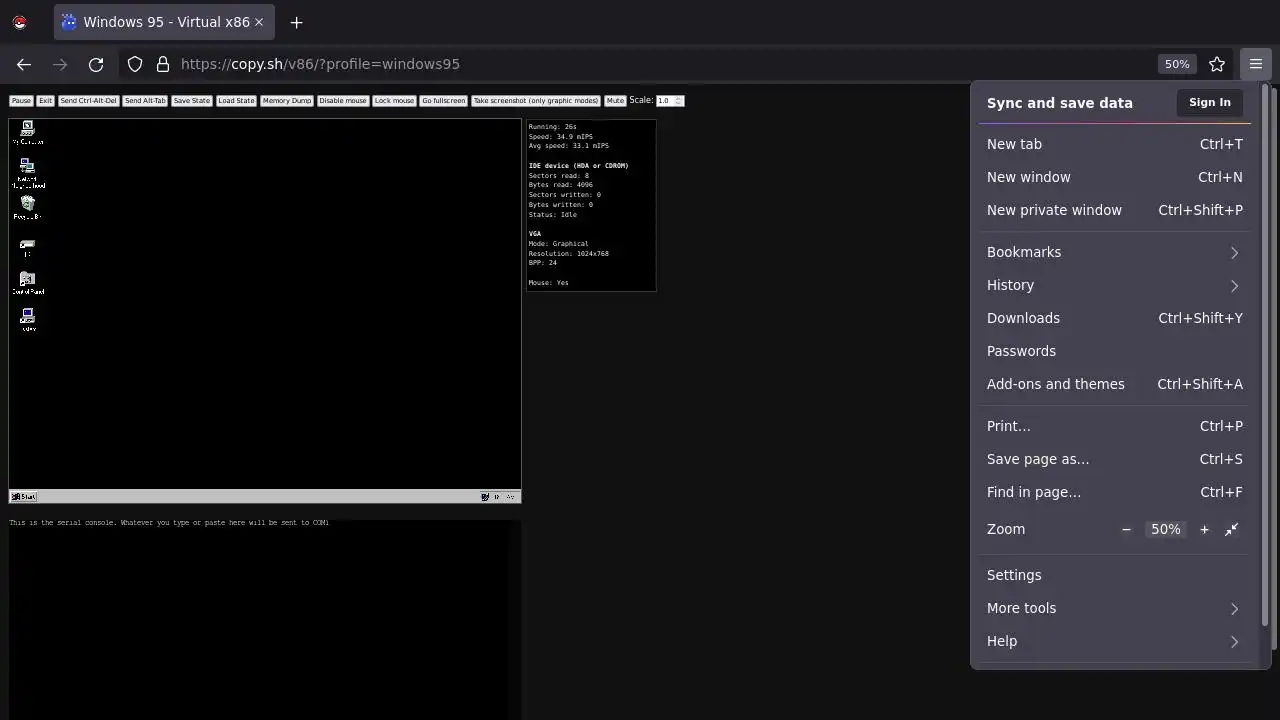This screenshot has height=720, width=1280.
Task: Toggle Disable mouse button
Action: coord(343,101)
